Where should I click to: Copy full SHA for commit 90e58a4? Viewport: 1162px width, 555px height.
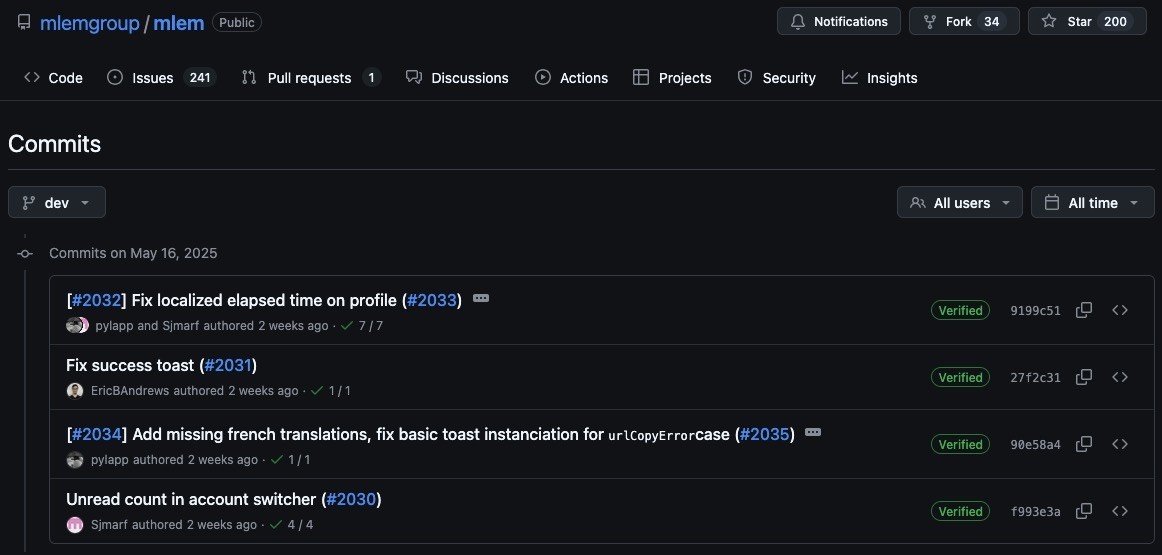(1083, 444)
